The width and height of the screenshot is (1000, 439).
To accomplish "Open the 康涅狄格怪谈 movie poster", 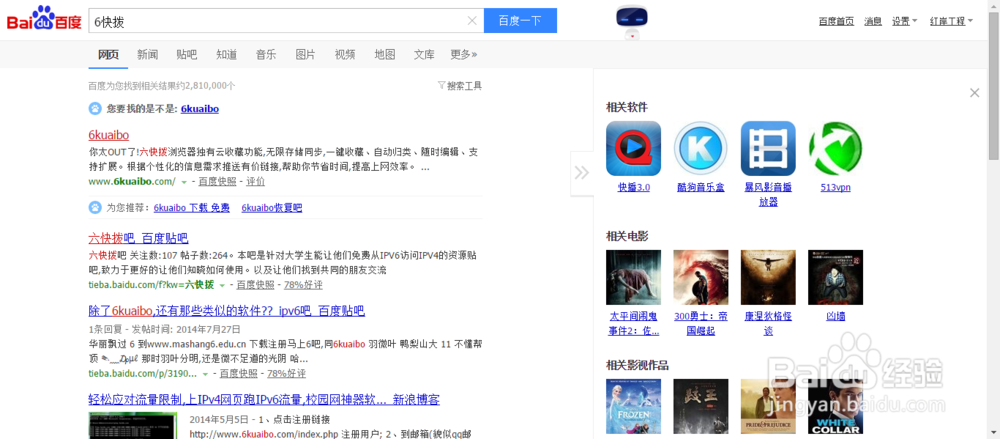I will (x=768, y=277).
